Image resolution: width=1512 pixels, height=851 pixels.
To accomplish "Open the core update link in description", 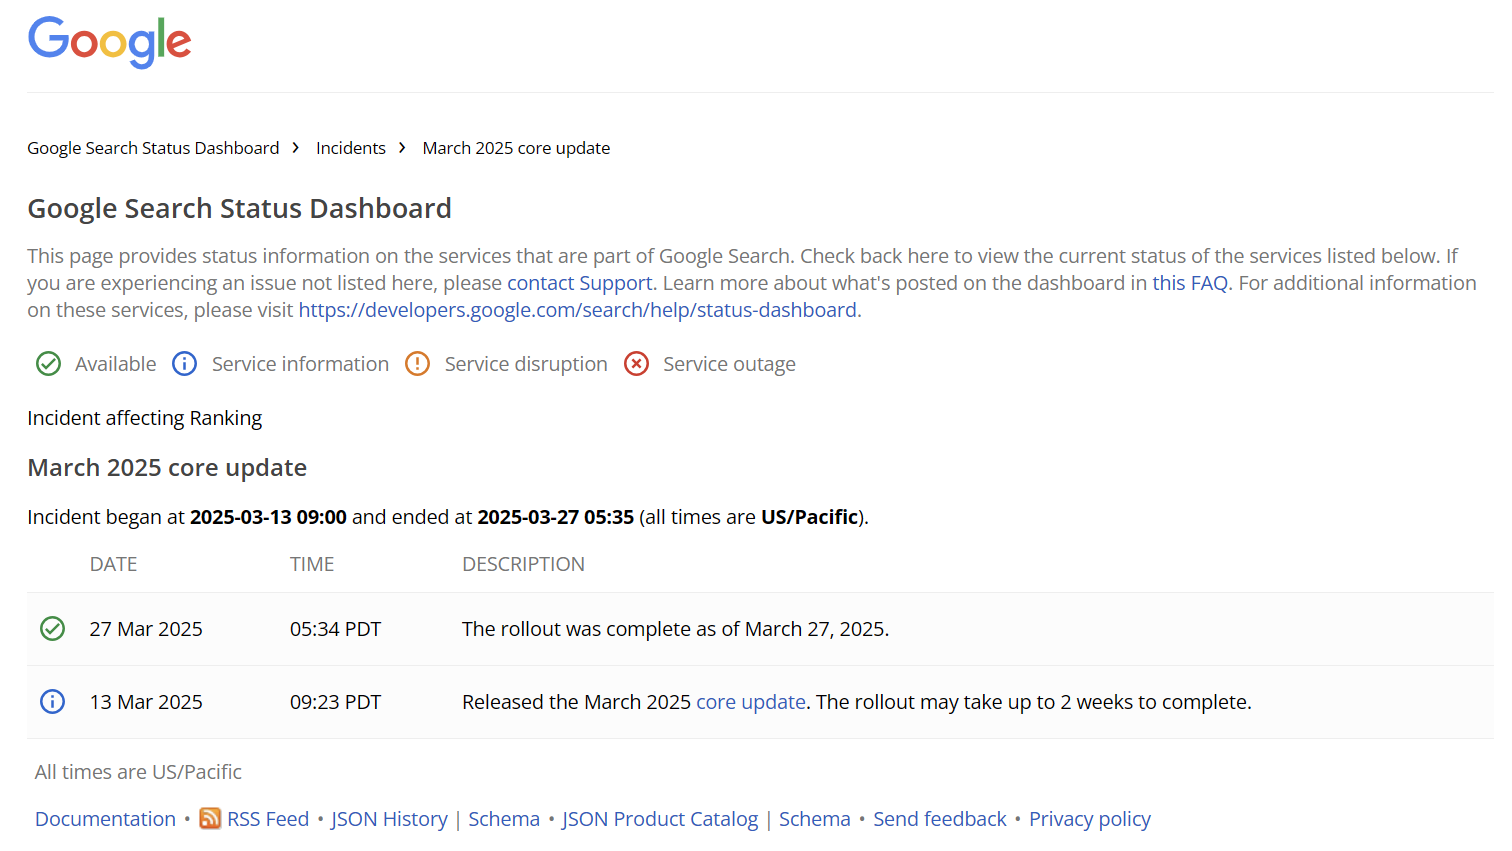I will [x=750, y=702].
